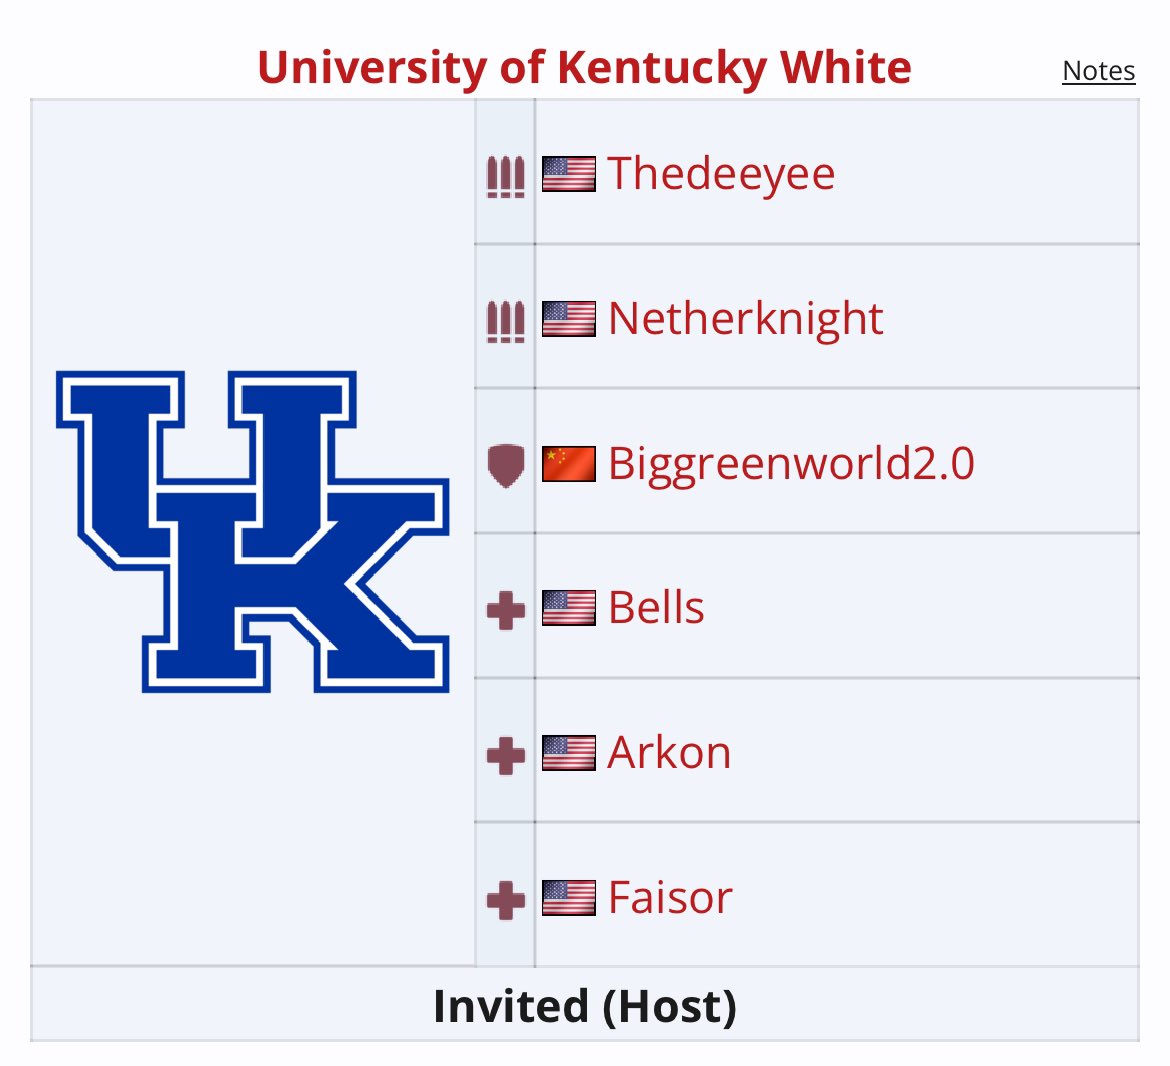Viewport: 1170px width, 1066px height.
Task: Click the support cross icon beside Arkon
Action: (505, 755)
